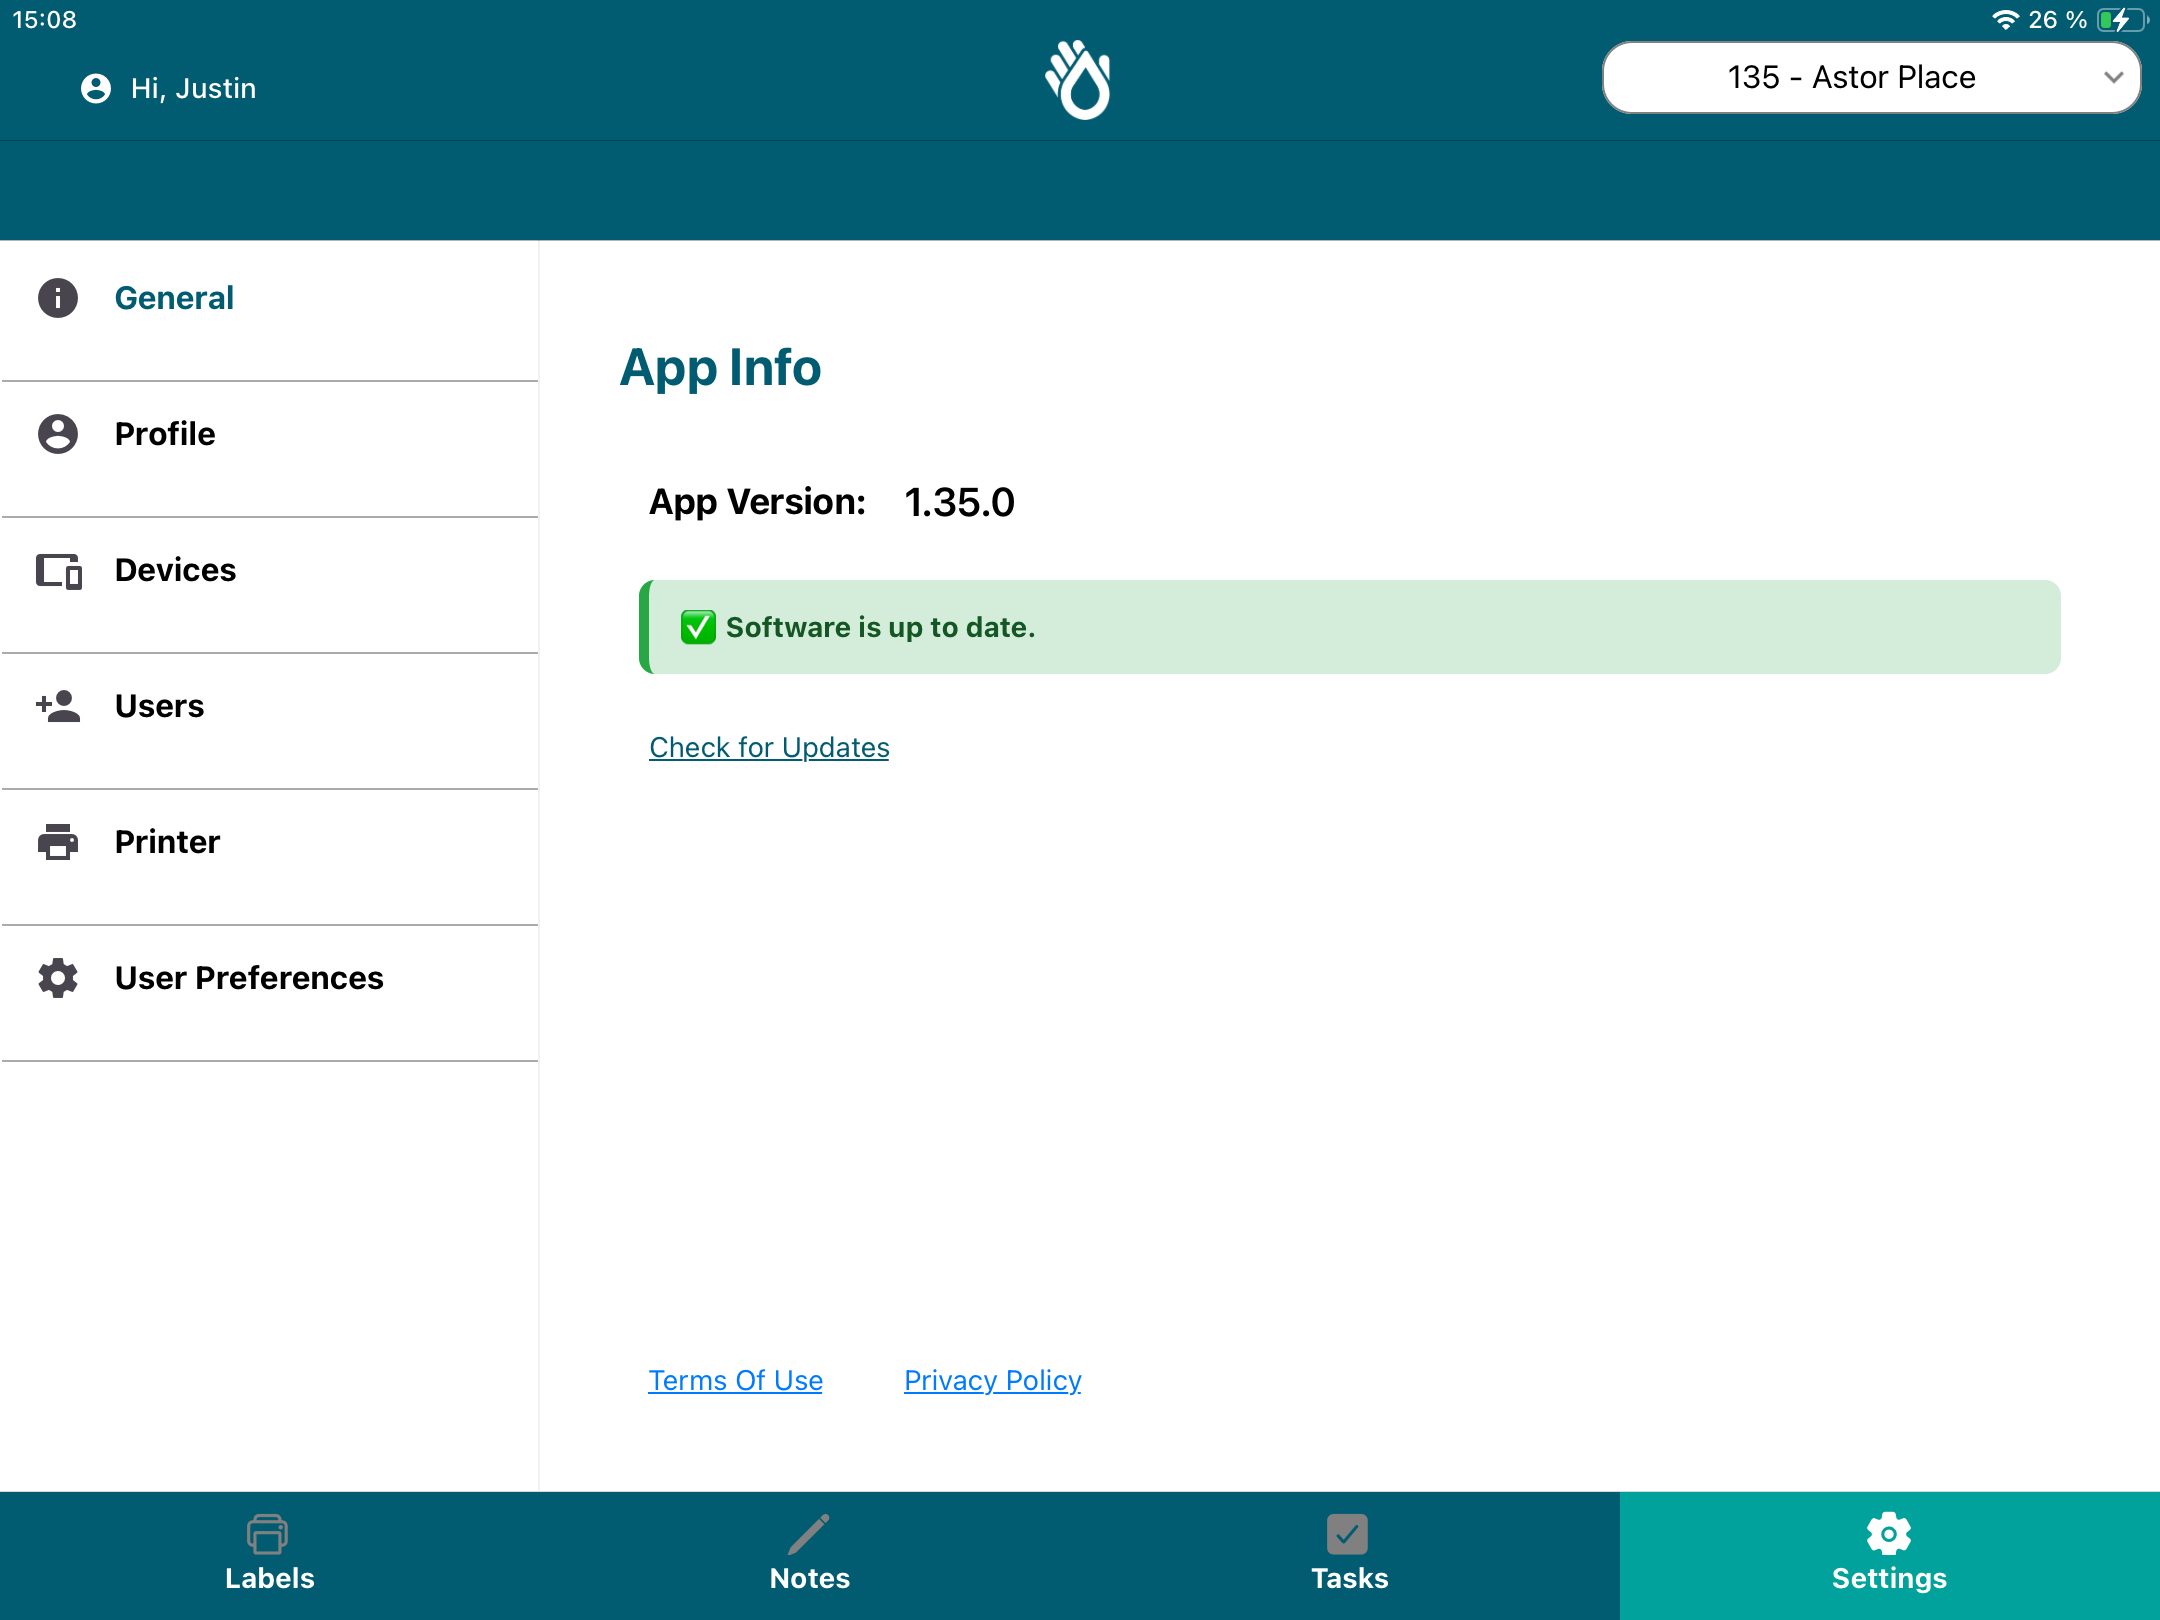2160x1620 pixels.
Task: Click the pencil icon above Notes
Action: tap(809, 1533)
